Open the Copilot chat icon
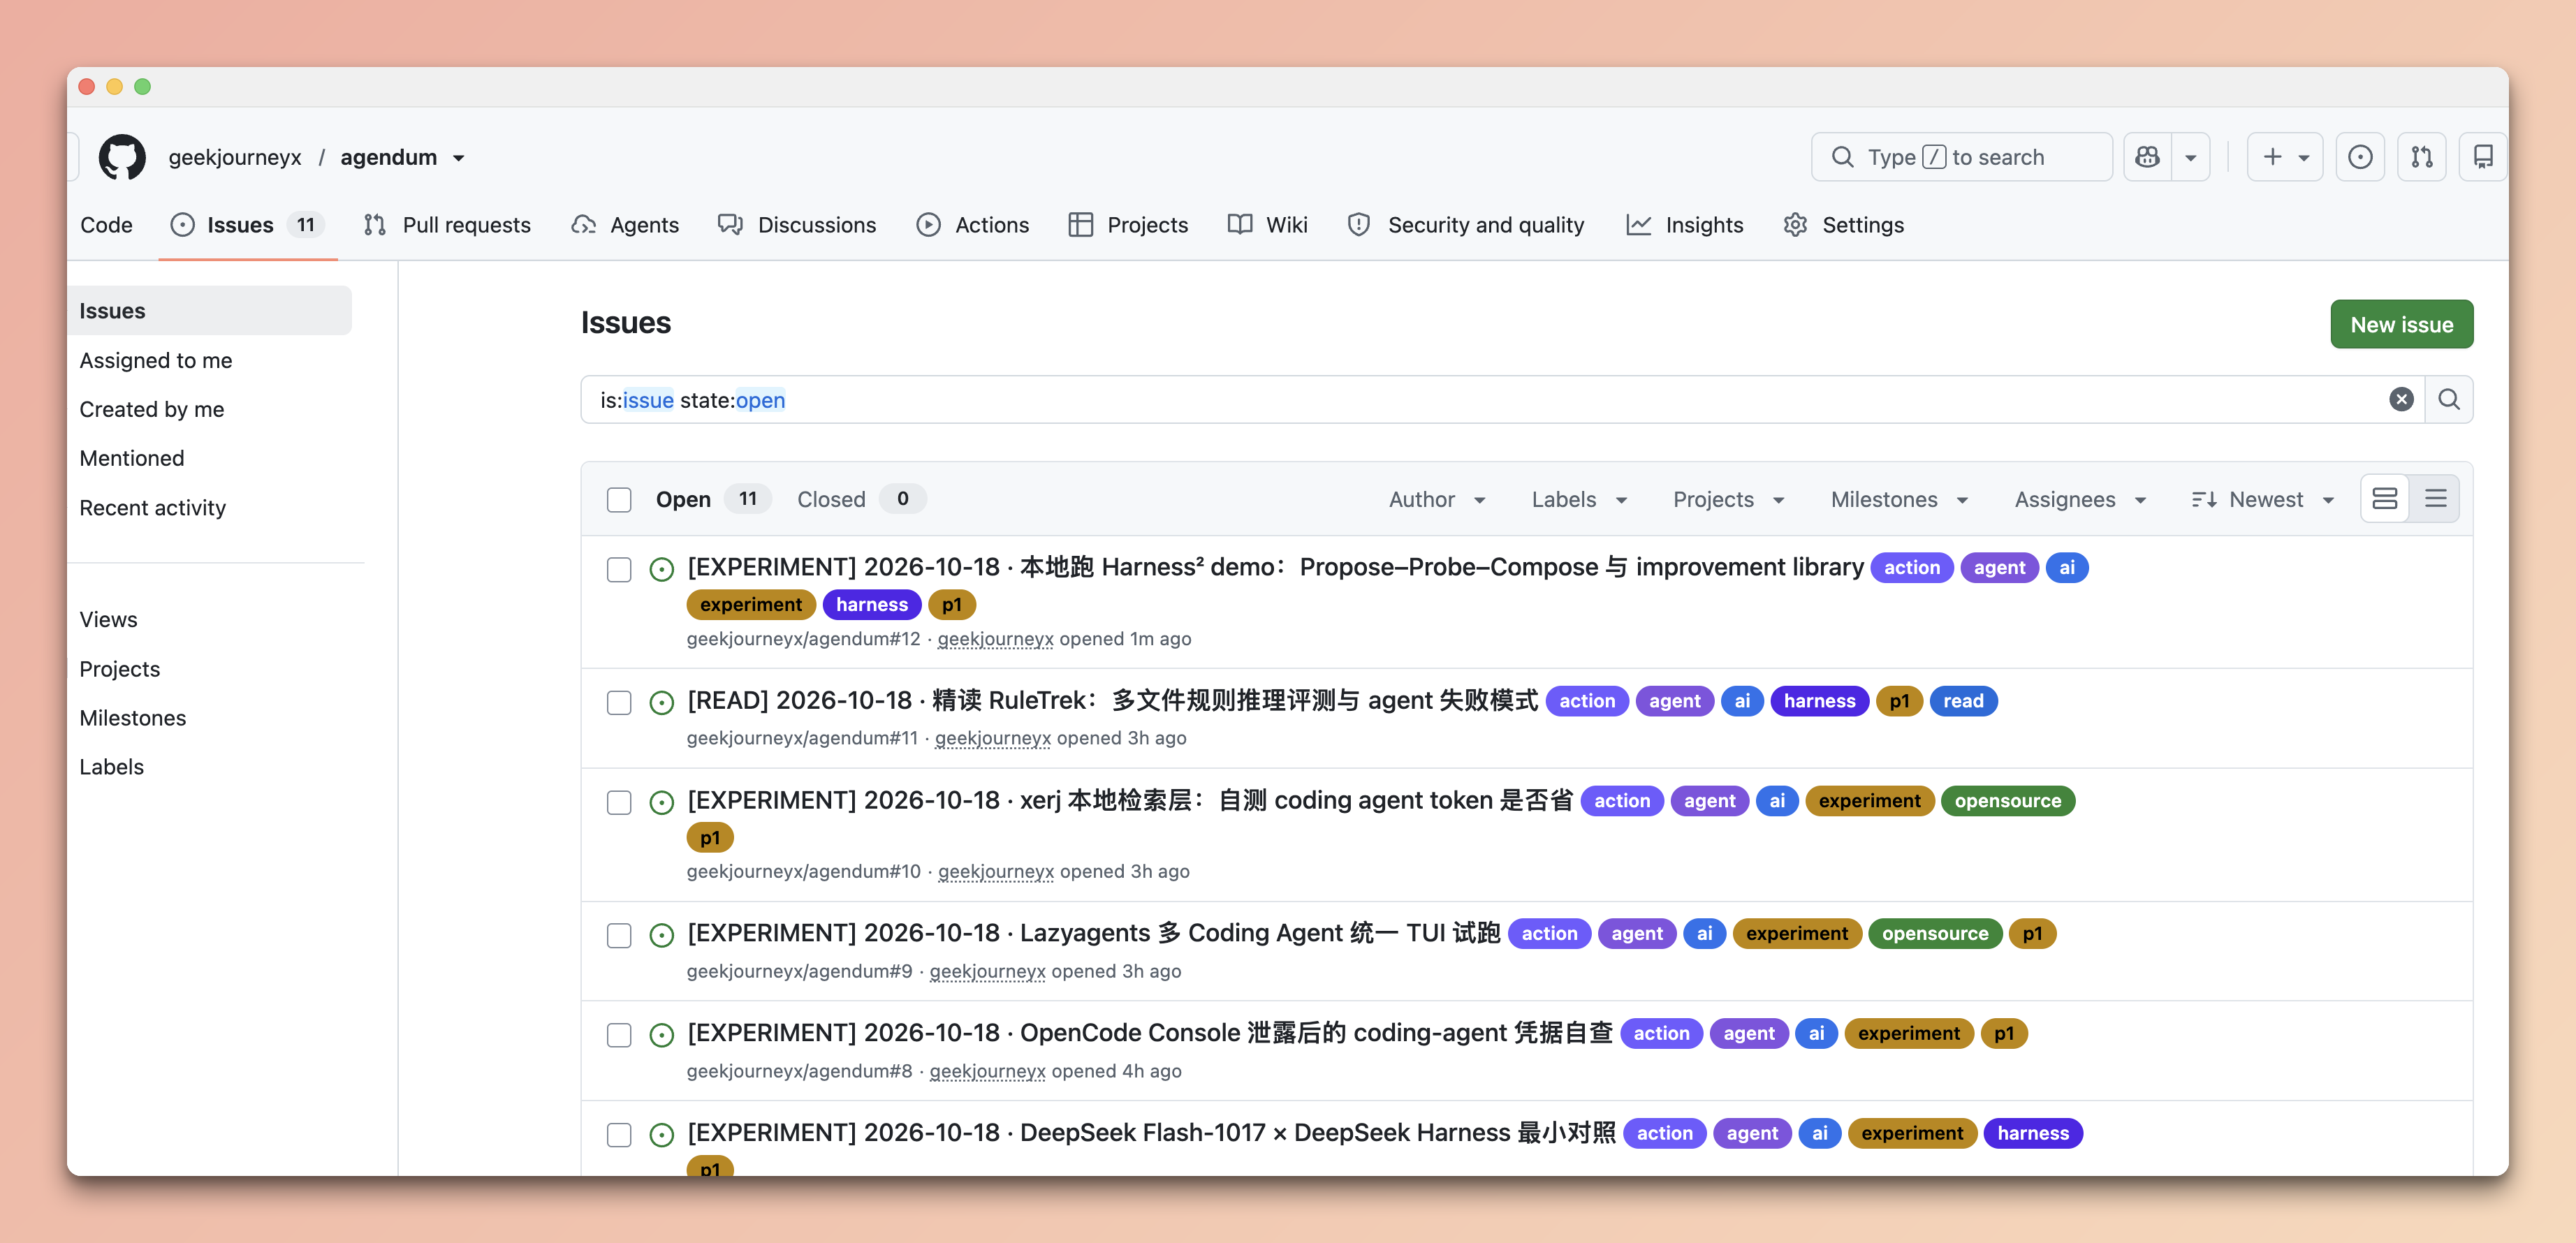Screen dimensions: 2576x1243 click(2147, 157)
